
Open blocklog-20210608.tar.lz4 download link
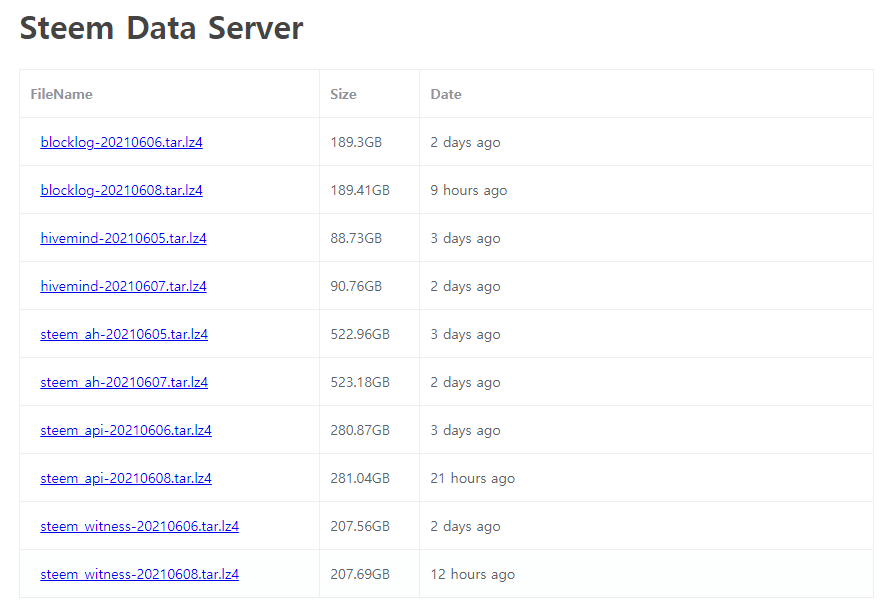coord(121,190)
